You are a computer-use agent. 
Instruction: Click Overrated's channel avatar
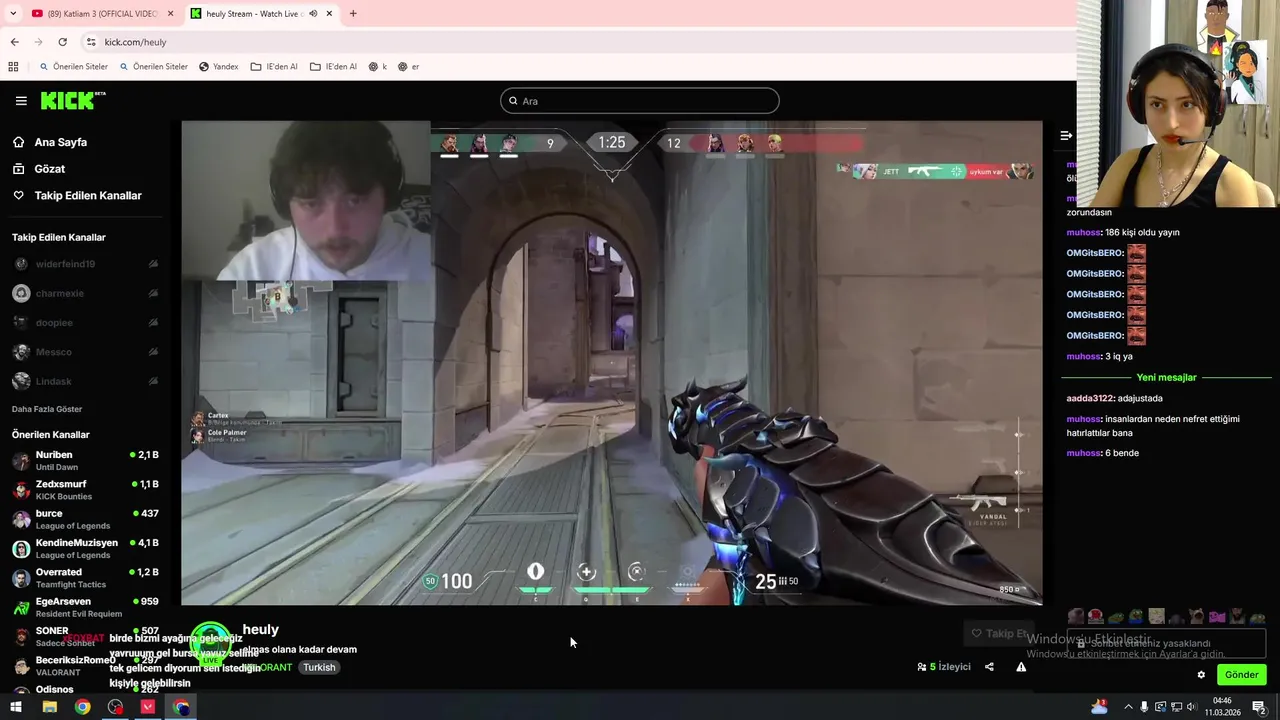pyautogui.click(x=21, y=578)
